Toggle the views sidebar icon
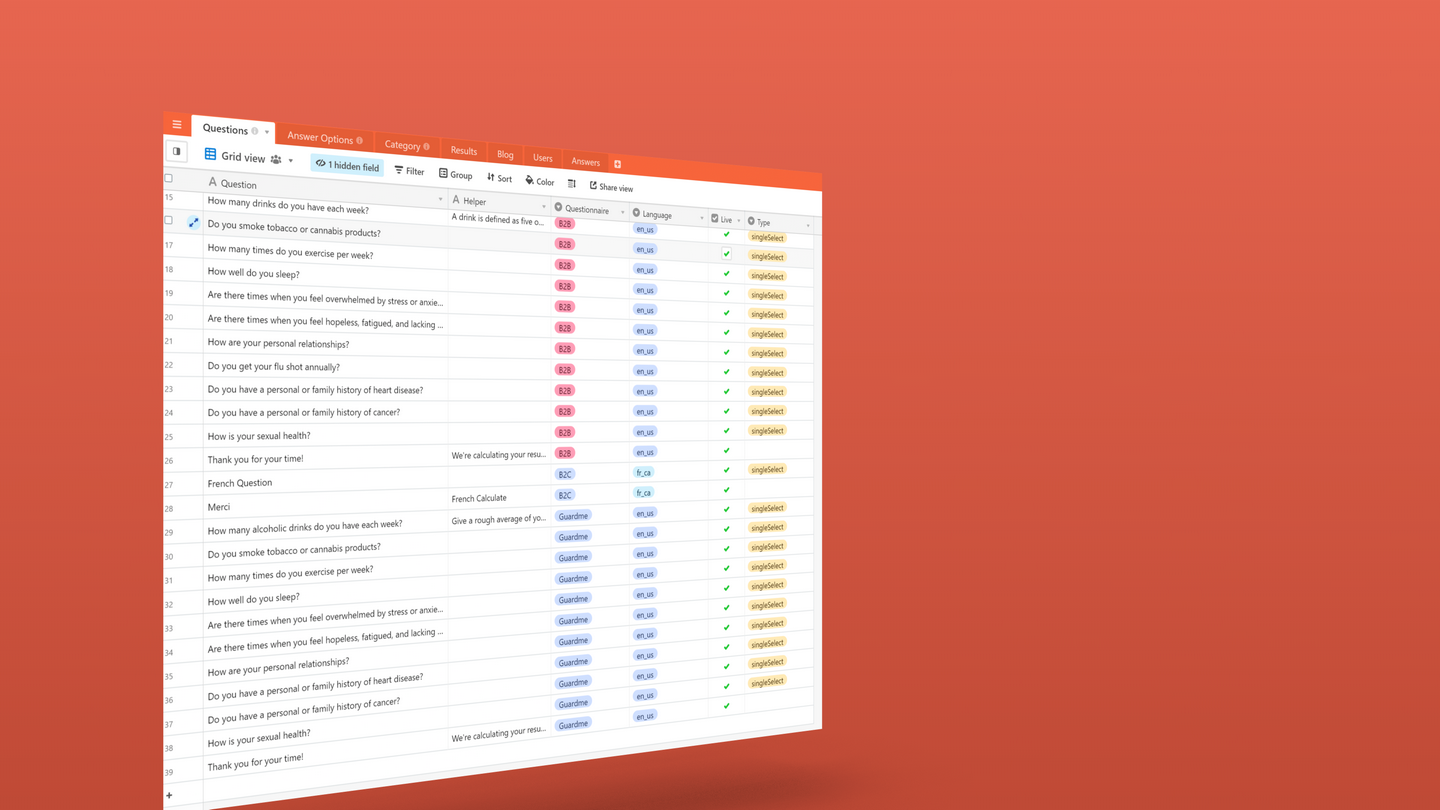The width and height of the screenshot is (1440, 810). 177,152
